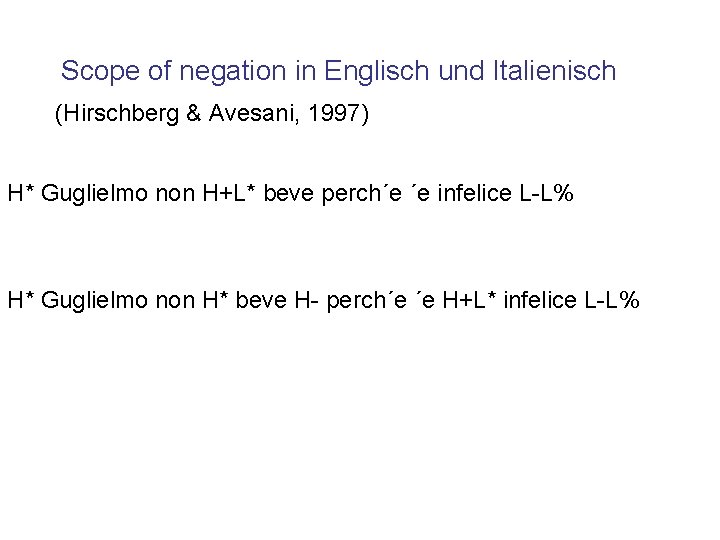Click 'infelice' in the second example sentence
The image size is (720, 540).
[x=540, y=300]
